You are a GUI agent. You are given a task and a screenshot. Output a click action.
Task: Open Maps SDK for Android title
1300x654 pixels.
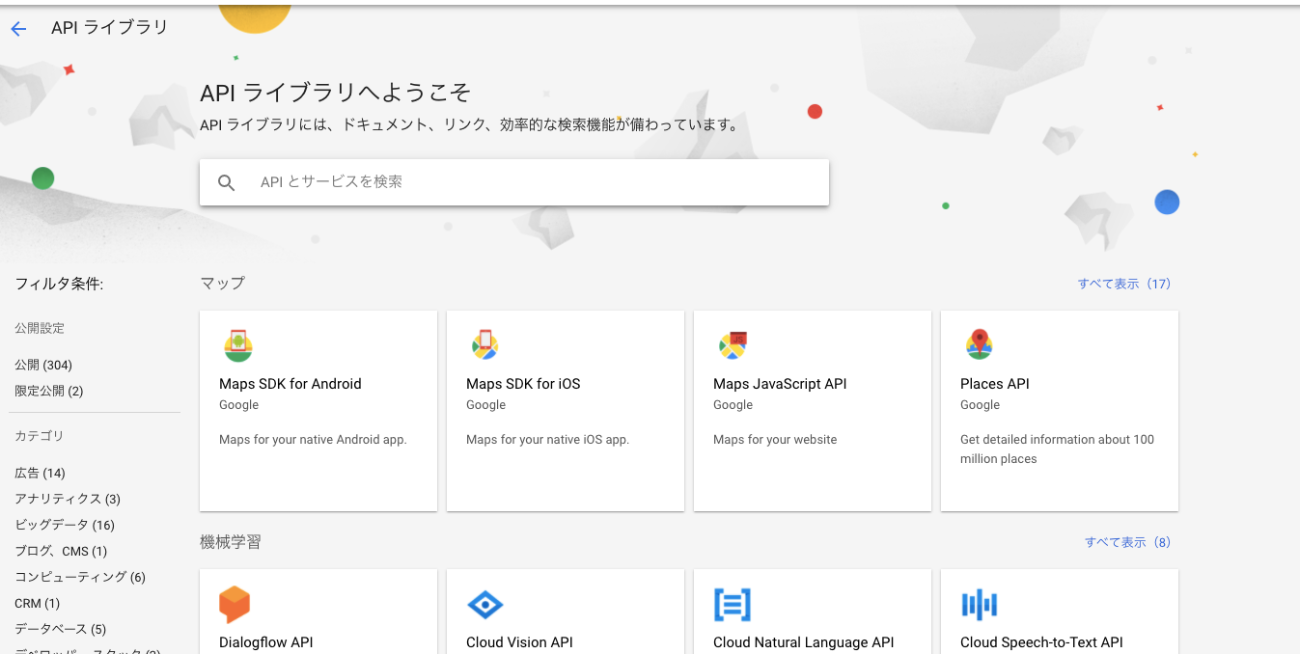click(290, 384)
